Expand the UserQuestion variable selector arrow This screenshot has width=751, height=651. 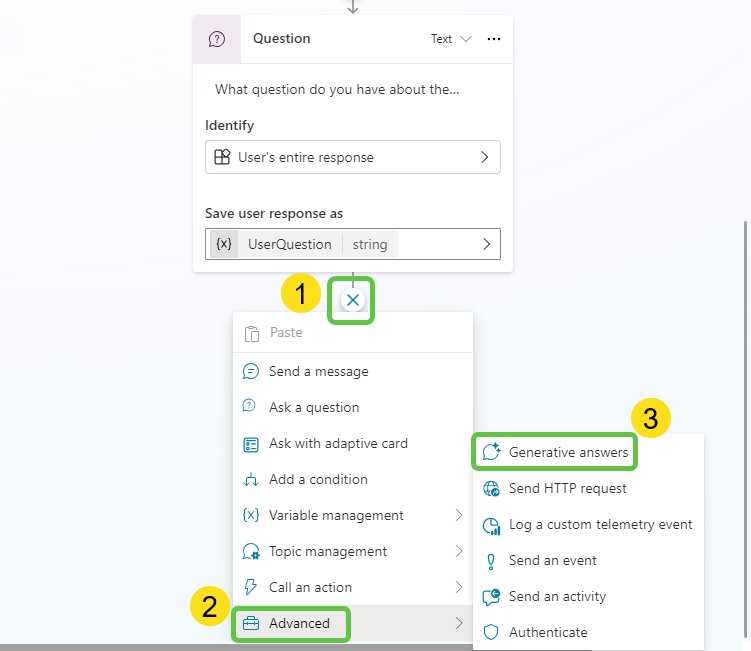click(486, 244)
